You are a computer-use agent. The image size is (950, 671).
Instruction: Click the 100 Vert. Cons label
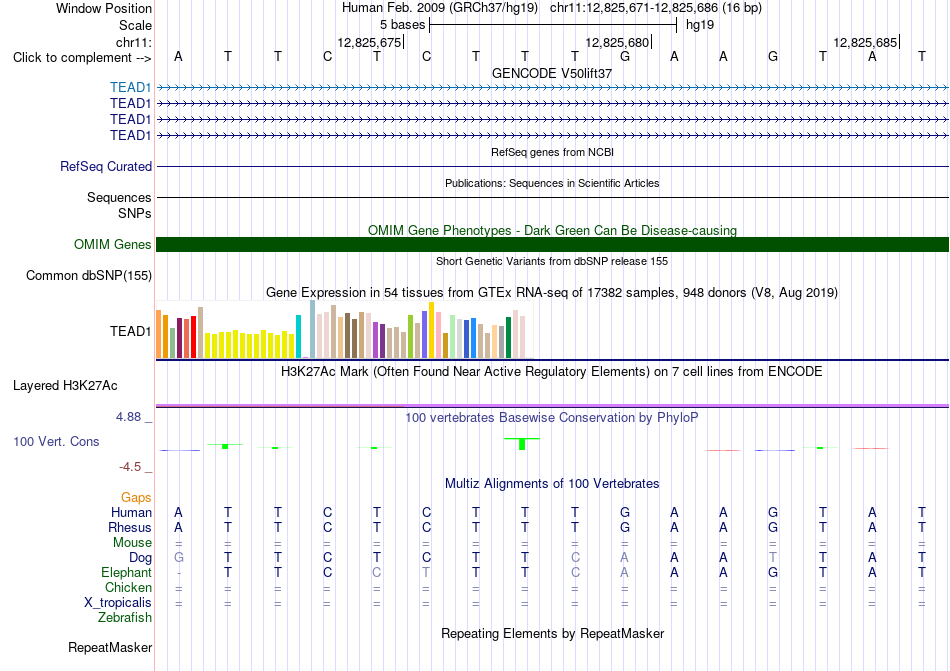[x=56, y=441]
